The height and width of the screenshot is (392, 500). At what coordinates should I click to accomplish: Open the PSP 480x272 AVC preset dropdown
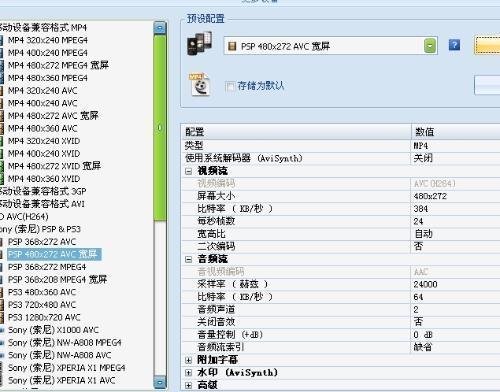click(430, 46)
